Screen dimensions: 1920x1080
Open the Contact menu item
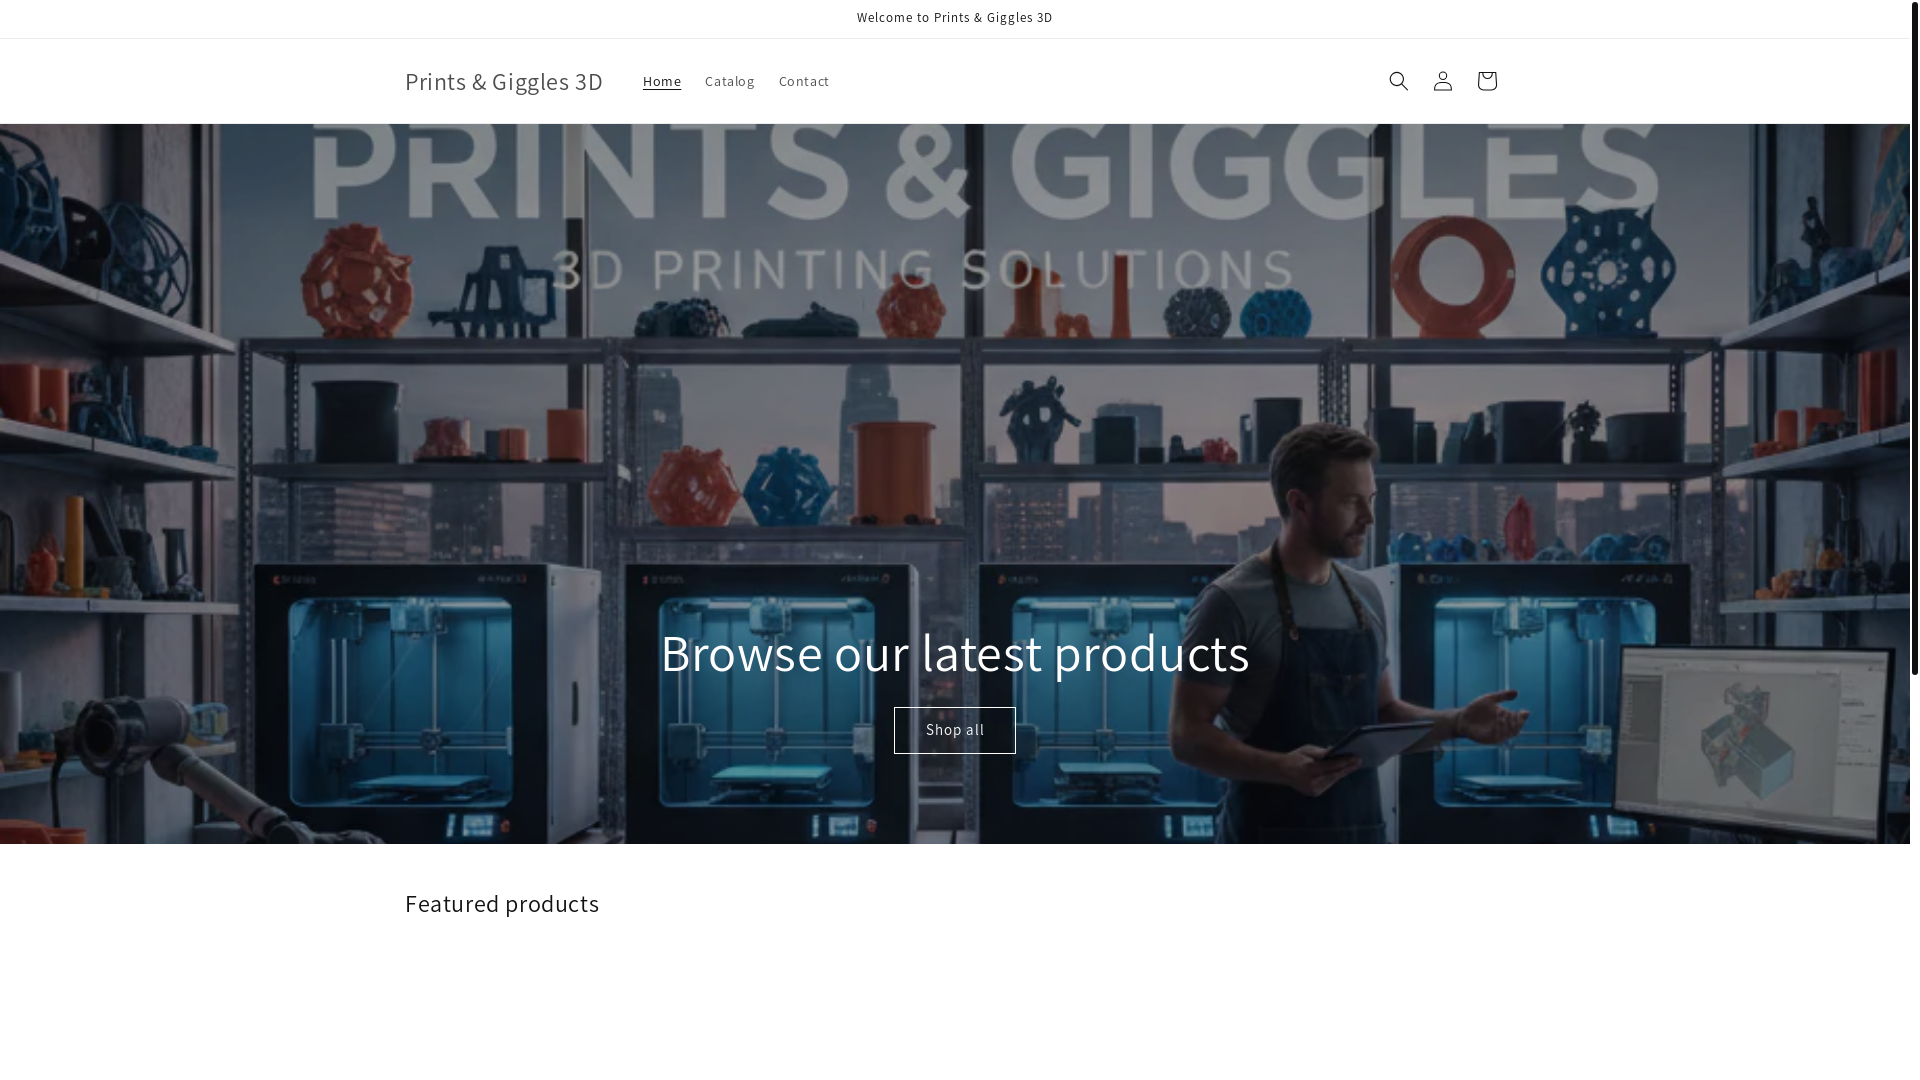click(x=803, y=81)
